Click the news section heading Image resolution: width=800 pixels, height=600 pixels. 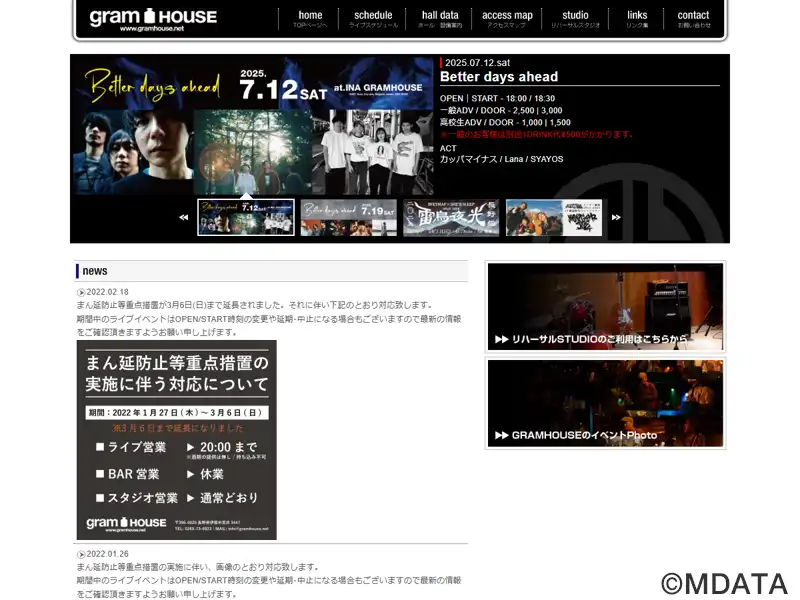95,271
